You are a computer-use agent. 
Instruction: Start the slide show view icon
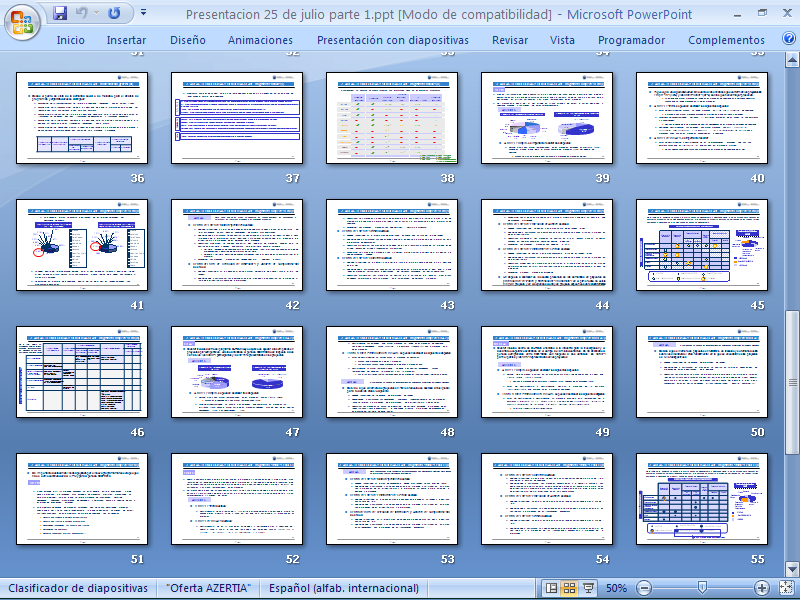click(587, 588)
